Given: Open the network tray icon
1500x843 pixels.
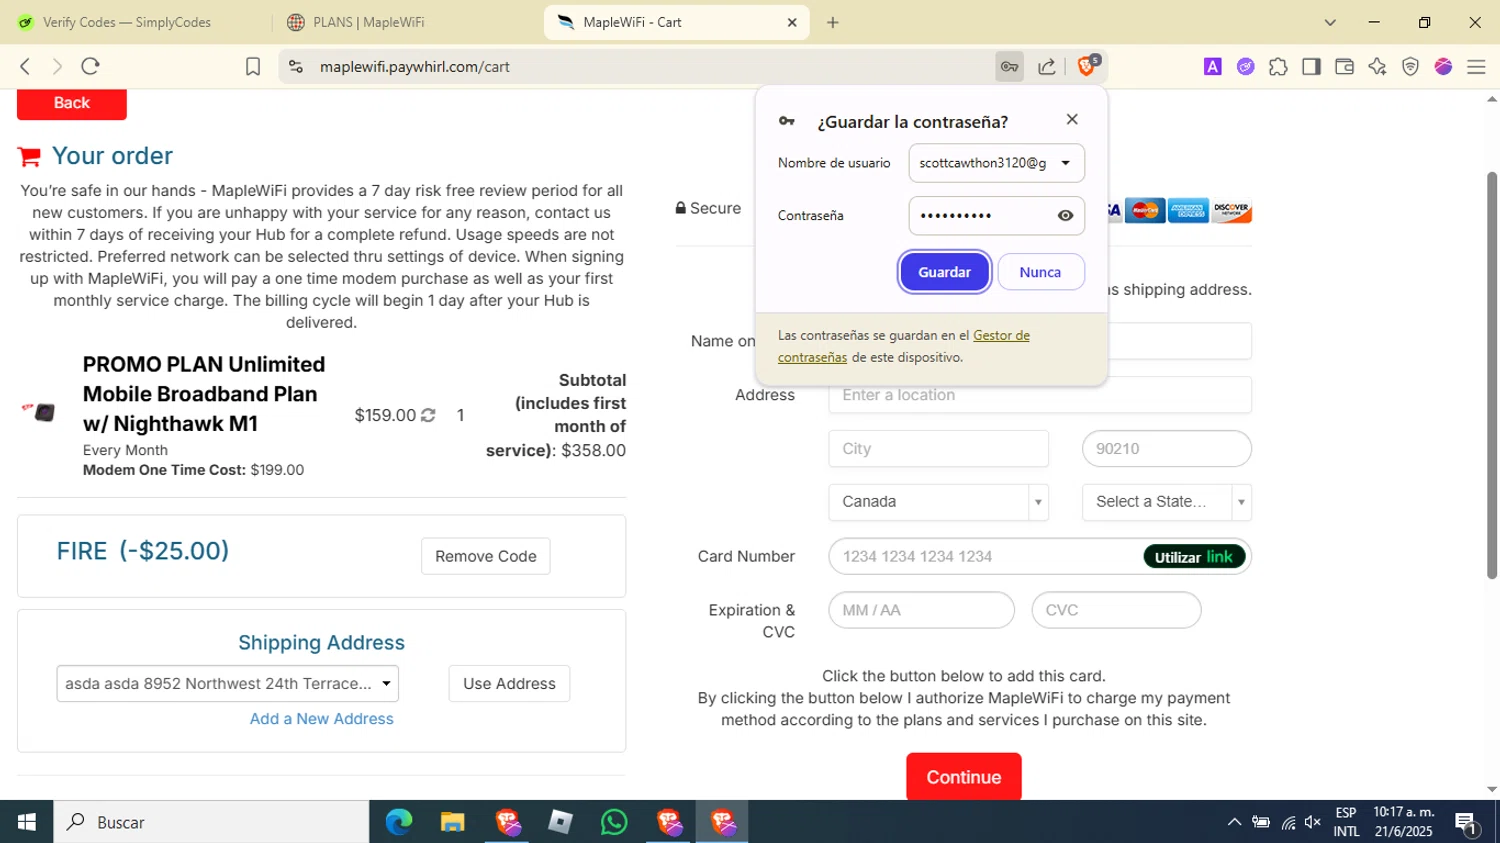Looking at the screenshot, I should tap(1288, 822).
